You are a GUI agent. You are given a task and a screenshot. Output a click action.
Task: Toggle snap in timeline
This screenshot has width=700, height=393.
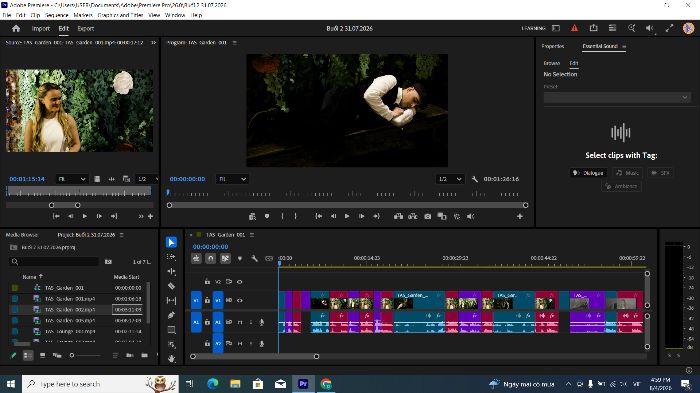[211, 259]
